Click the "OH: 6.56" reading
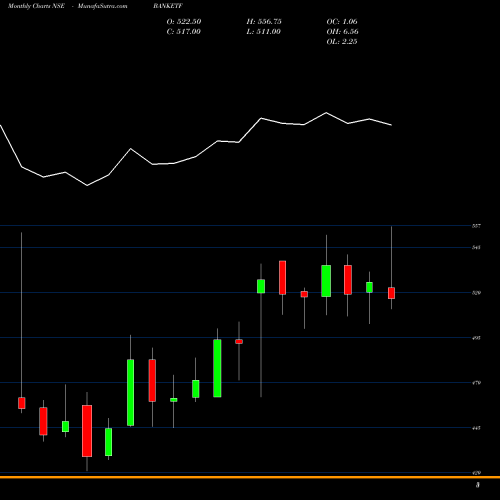This screenshot has height=500, width=500. (343, 31)
